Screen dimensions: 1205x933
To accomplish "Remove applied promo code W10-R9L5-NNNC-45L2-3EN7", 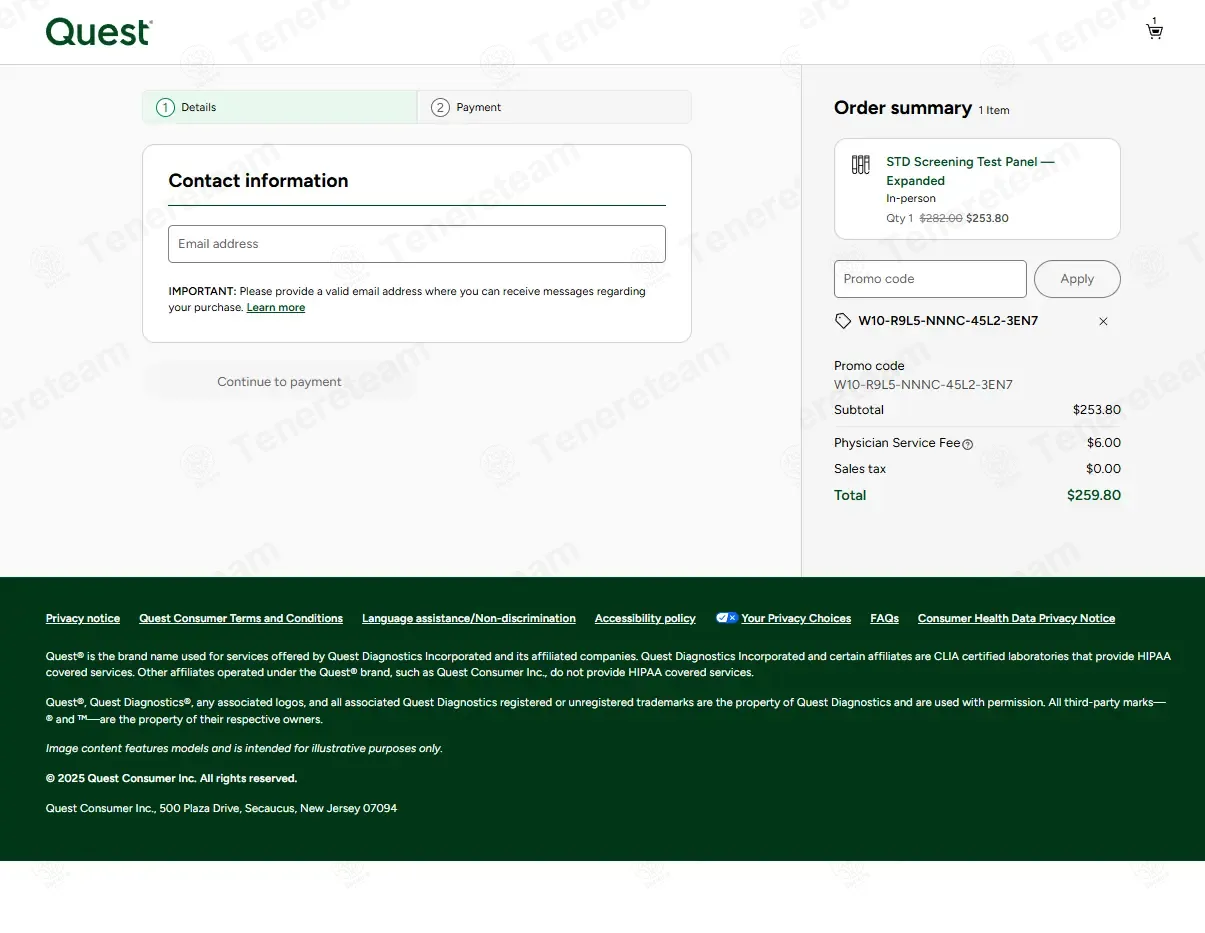I will coord(1103,321).
